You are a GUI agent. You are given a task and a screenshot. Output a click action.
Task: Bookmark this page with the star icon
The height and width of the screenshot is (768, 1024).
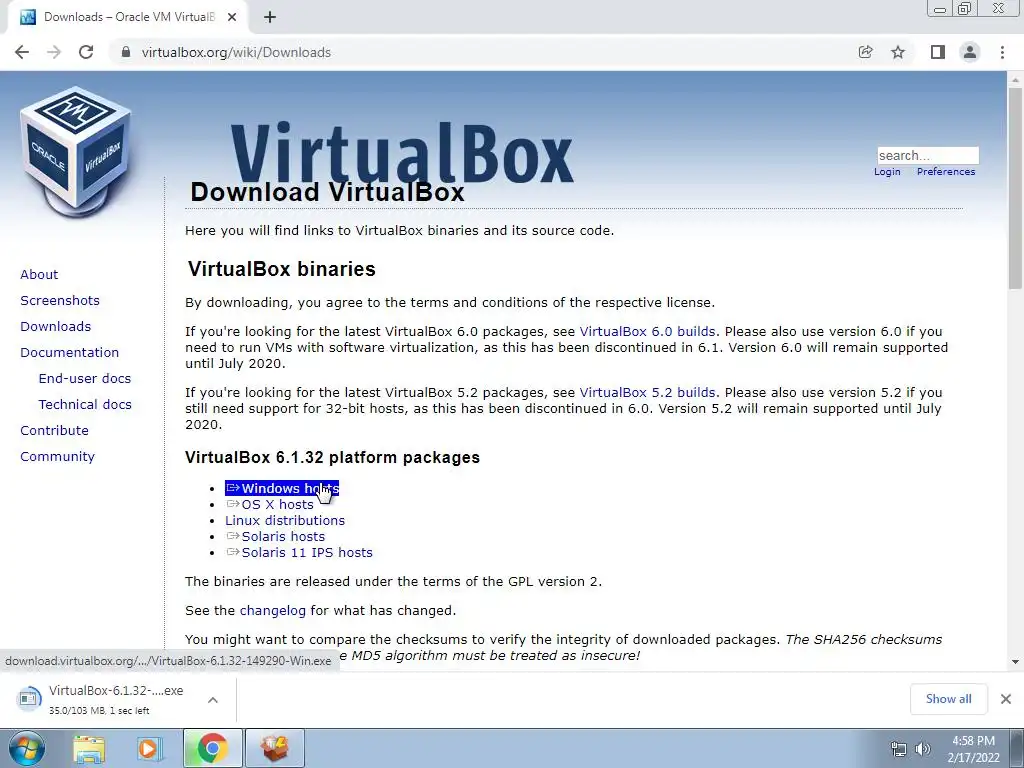[898, 52]
